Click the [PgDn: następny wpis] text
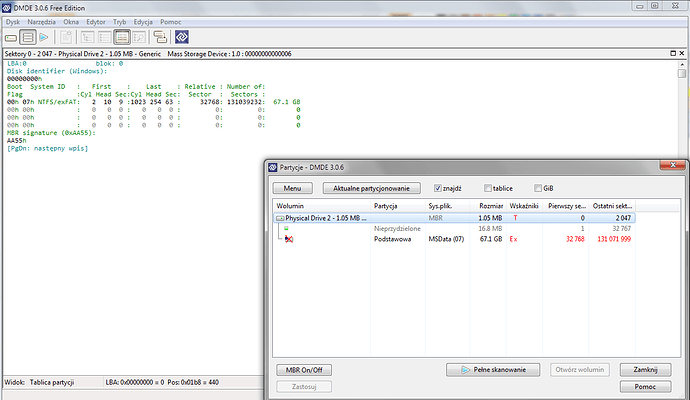Screen dimensions: 690x400 [48, 149]
